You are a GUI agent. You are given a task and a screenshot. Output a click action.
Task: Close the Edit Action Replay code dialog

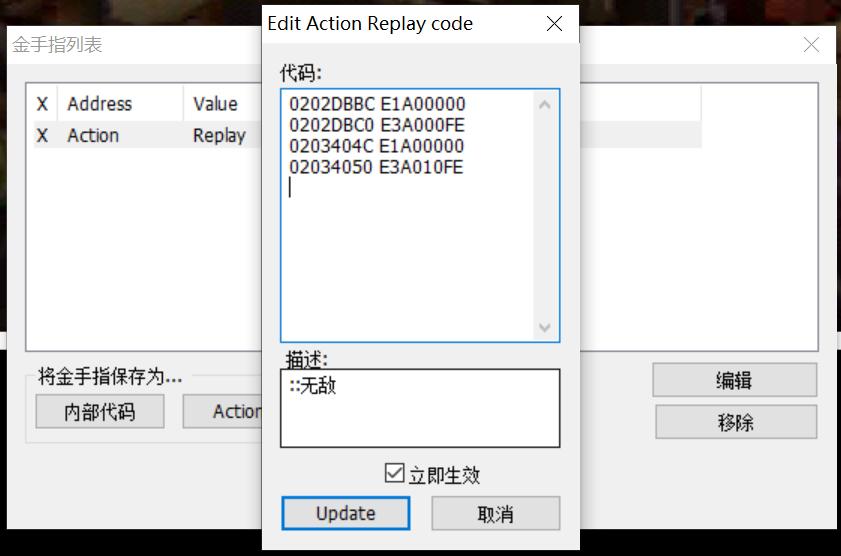click(554, 24)
